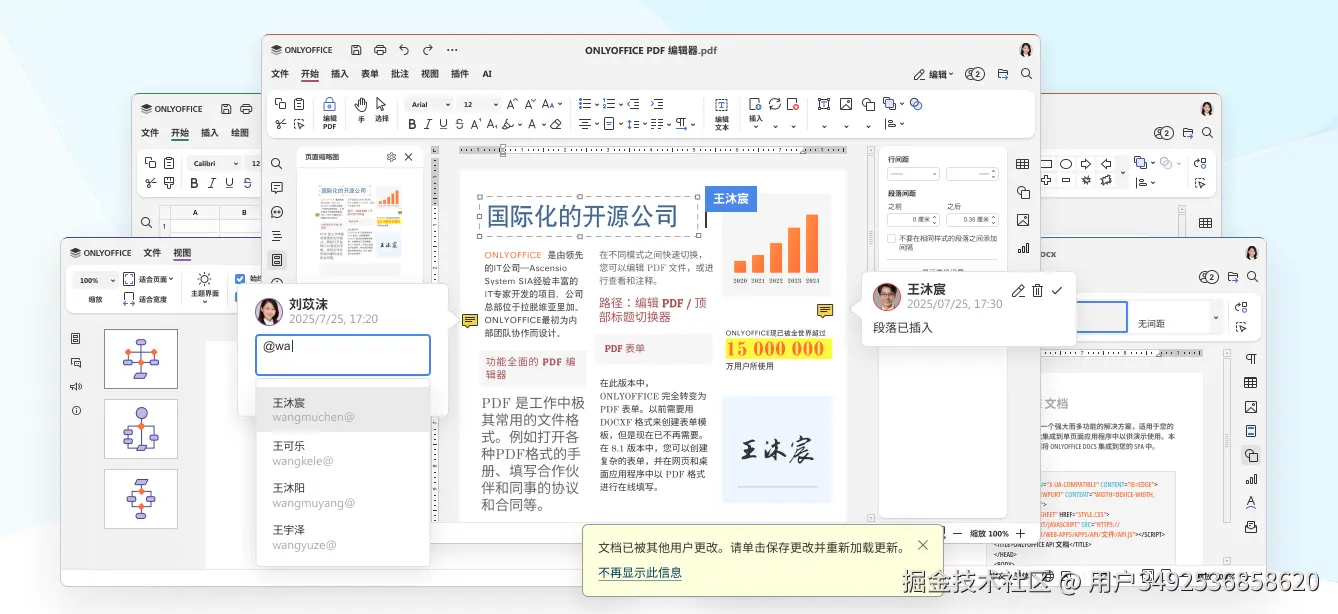
Task: Undo the last action in the PDF editor
Action: (404, 50)
